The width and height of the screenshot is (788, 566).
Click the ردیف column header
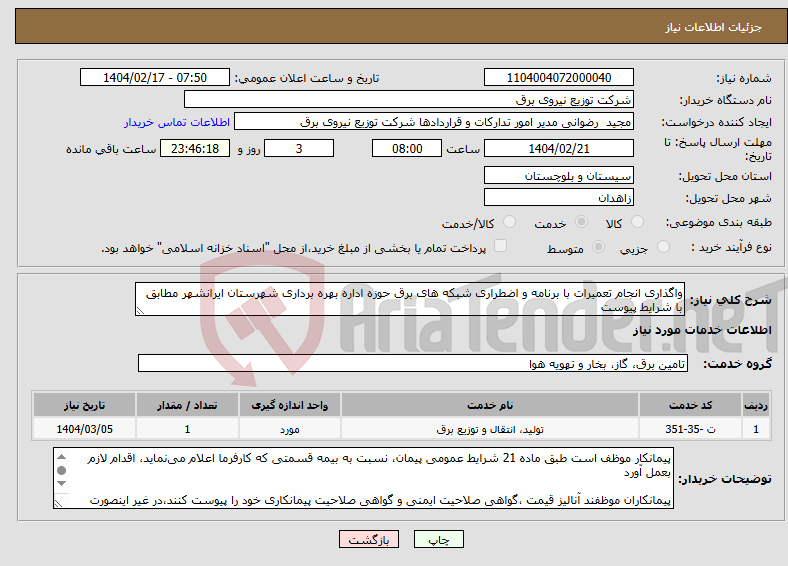coord(756,405)
